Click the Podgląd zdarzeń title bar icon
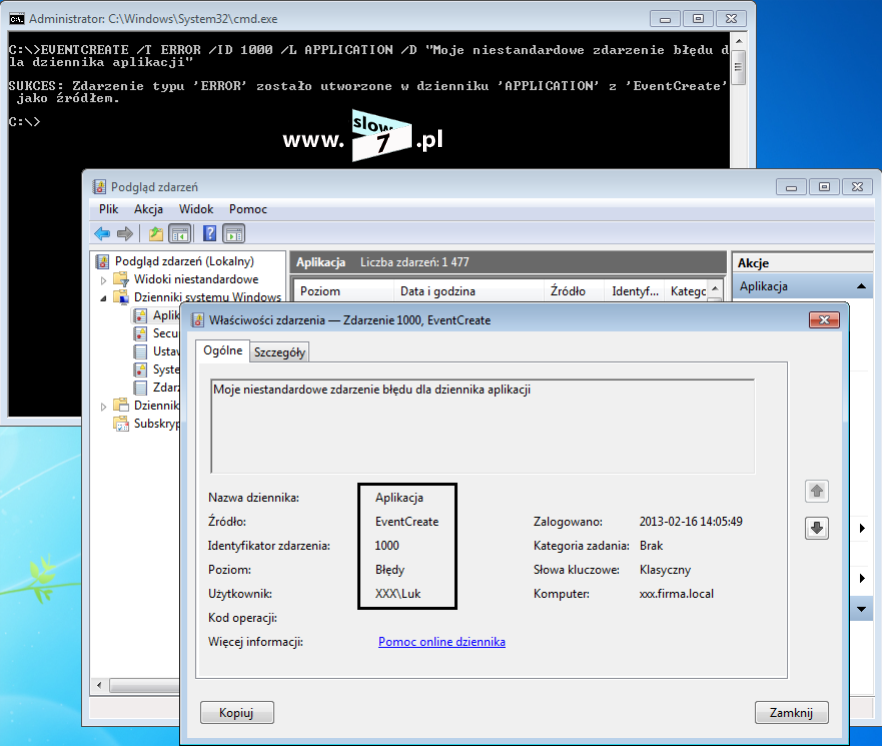 [100, 187]
